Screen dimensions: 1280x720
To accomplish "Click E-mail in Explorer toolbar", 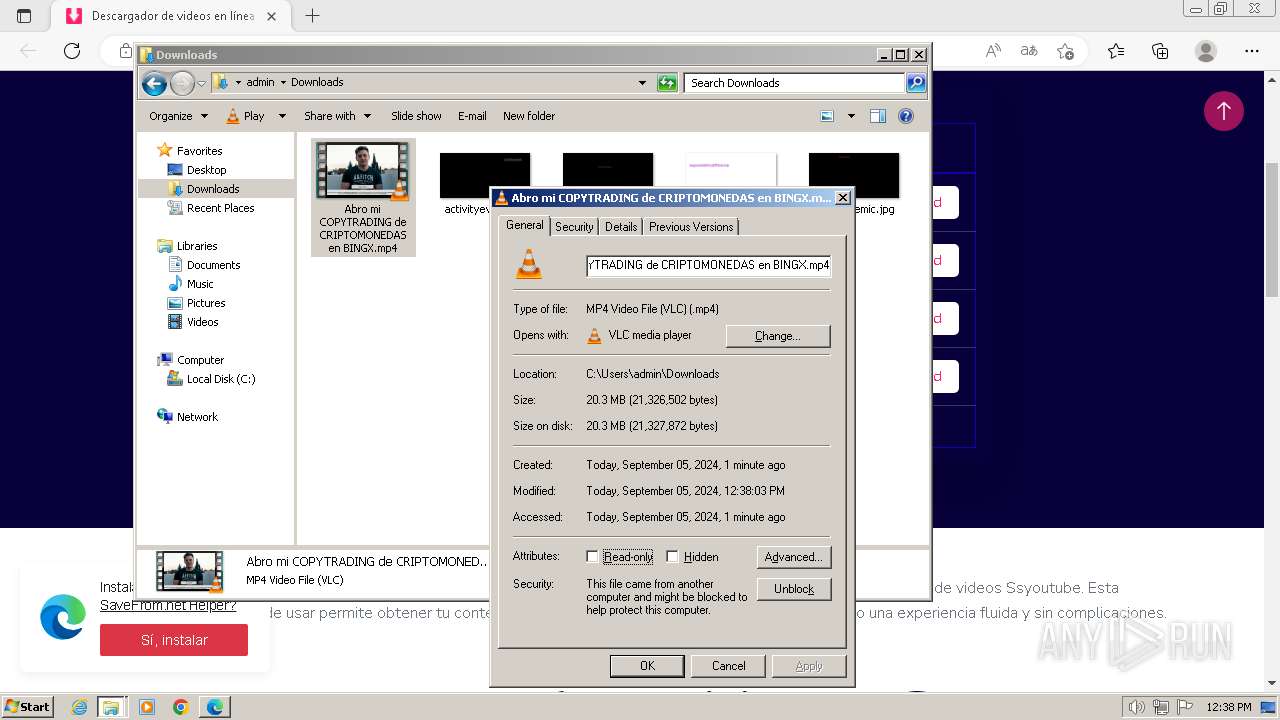I will (x=472, y=116).
